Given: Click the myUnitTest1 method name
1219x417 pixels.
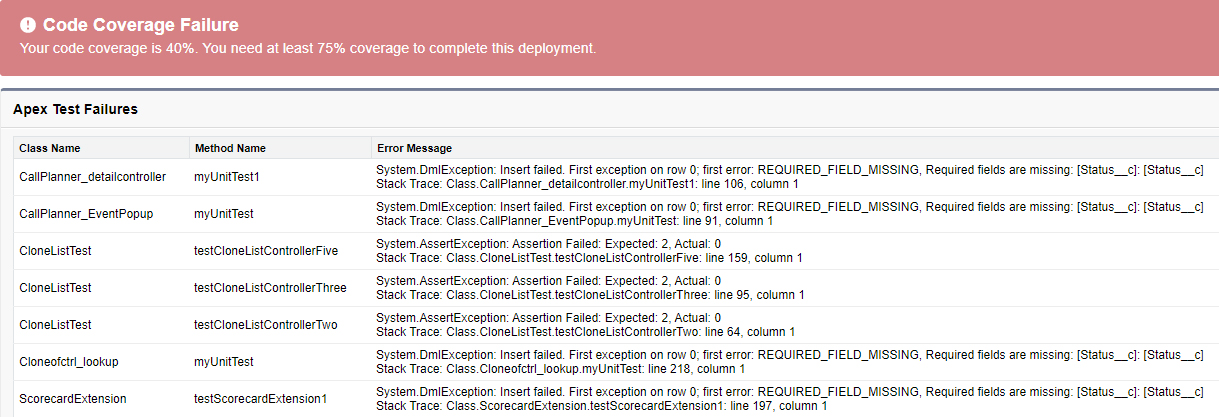Looking at the screenshot, I should coord(226,177).
